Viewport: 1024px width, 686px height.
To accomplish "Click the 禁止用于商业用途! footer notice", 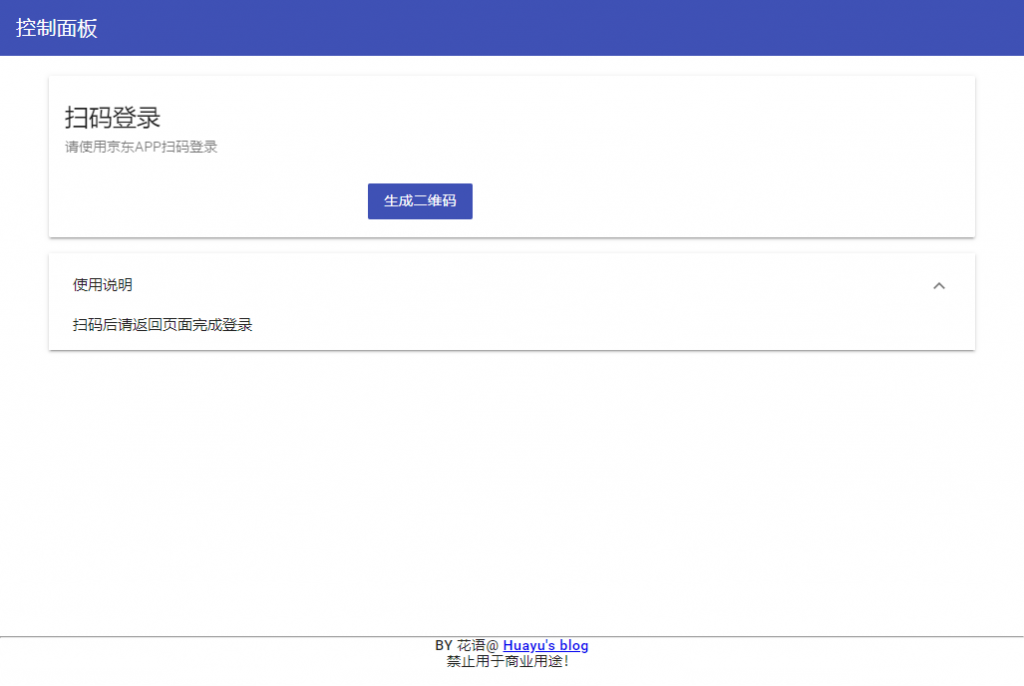I will (x=508, y=661).
